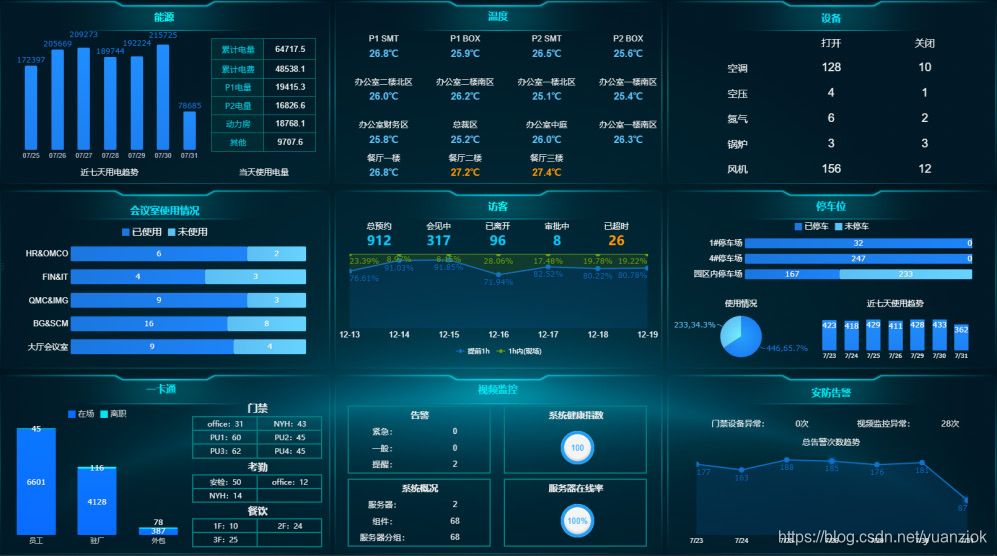This screenshot has height=556, width=997.
Task: Select the 动力房 value 18768.1
Action: (290, 123)
